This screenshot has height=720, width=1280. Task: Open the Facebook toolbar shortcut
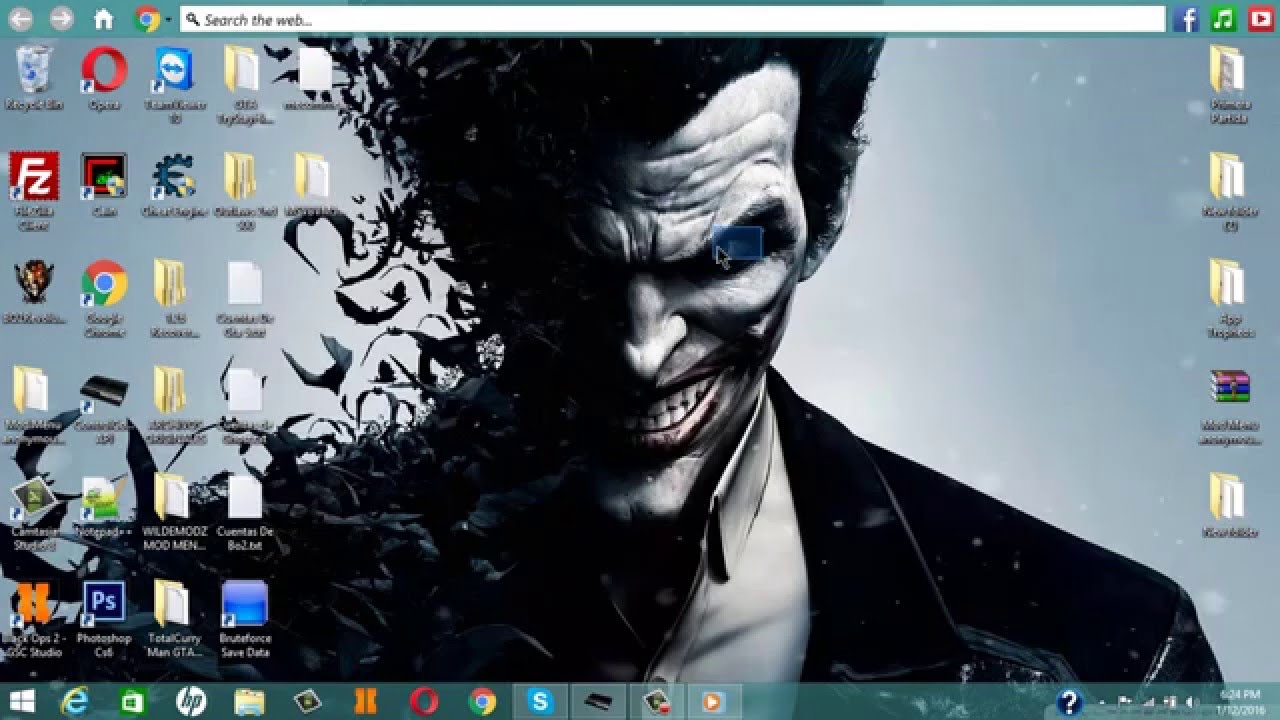[x=1186, y=19]
